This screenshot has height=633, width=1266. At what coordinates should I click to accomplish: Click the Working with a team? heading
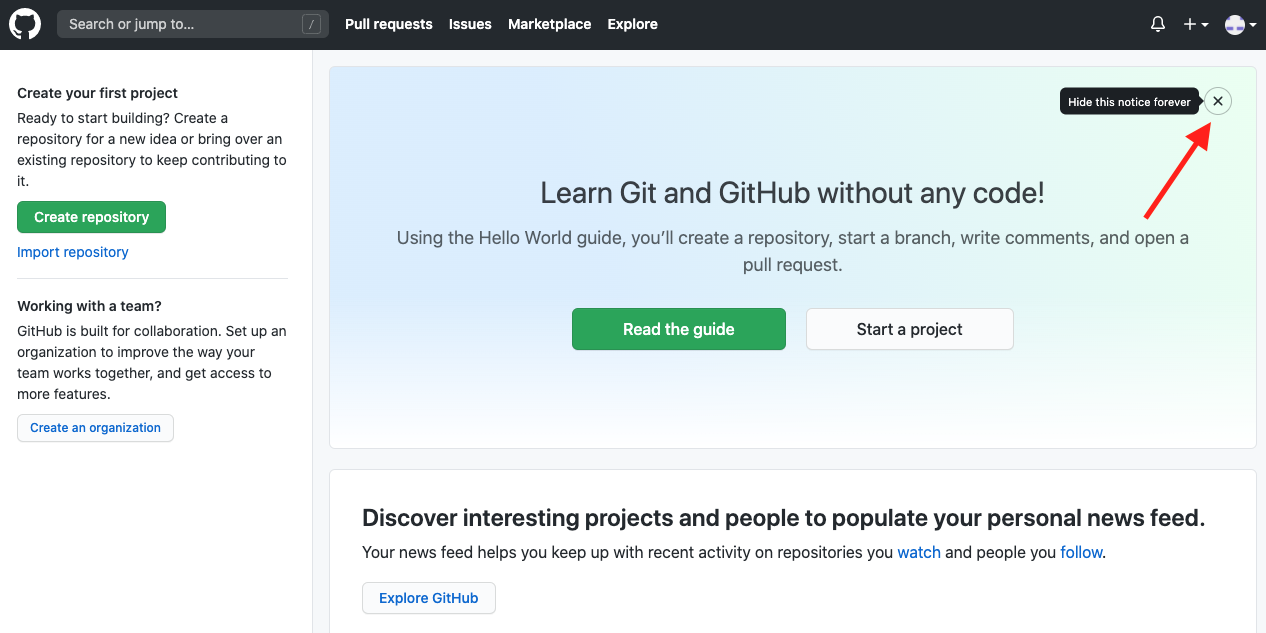pos(89,306)
